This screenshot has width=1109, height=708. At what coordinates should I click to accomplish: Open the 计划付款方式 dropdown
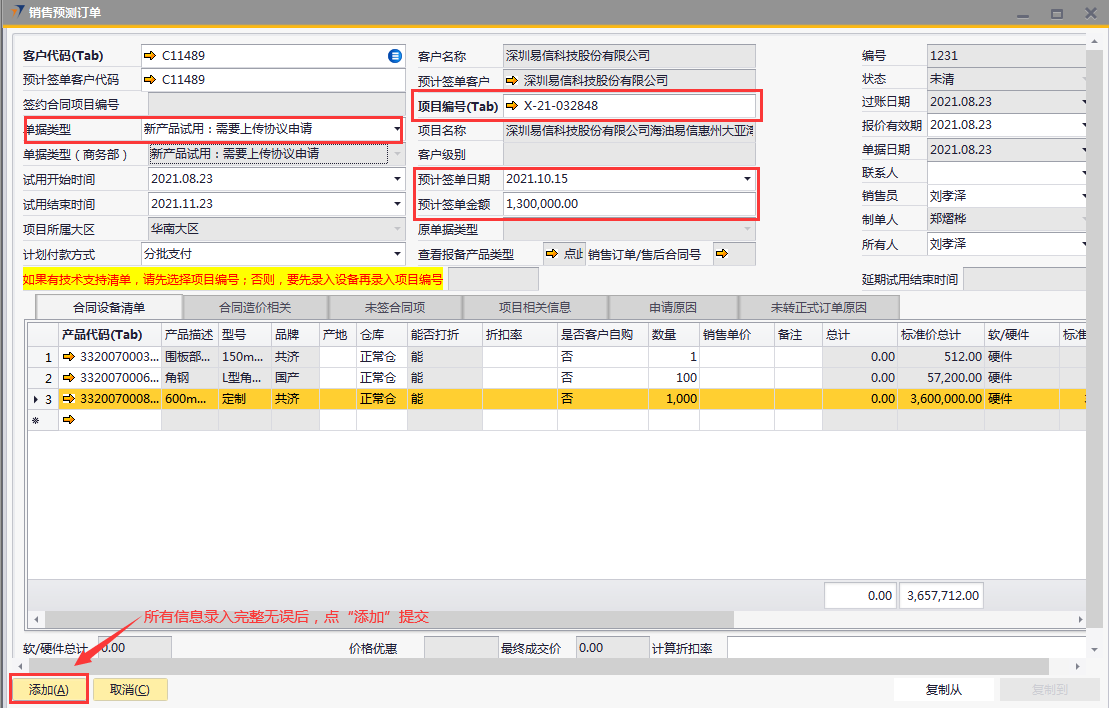pyautogui.click(x=396, y=254)
